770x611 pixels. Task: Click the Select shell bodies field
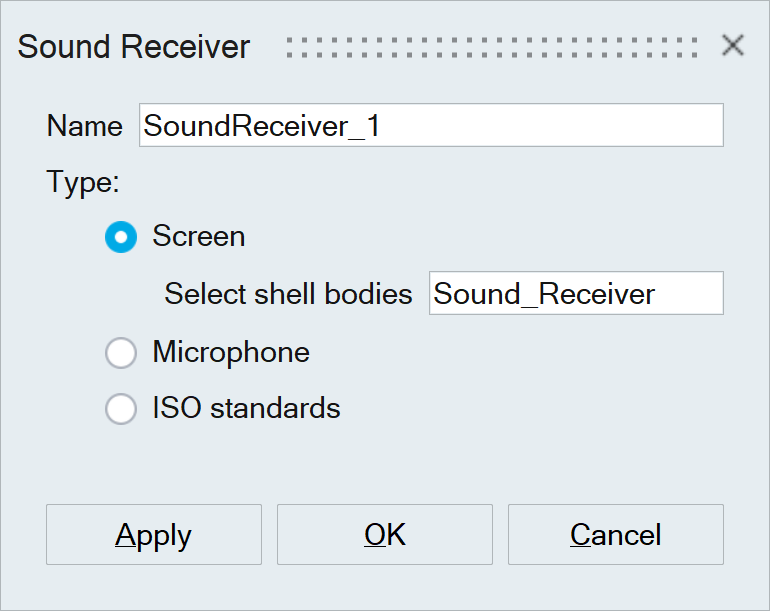click(x=575, y=294)
